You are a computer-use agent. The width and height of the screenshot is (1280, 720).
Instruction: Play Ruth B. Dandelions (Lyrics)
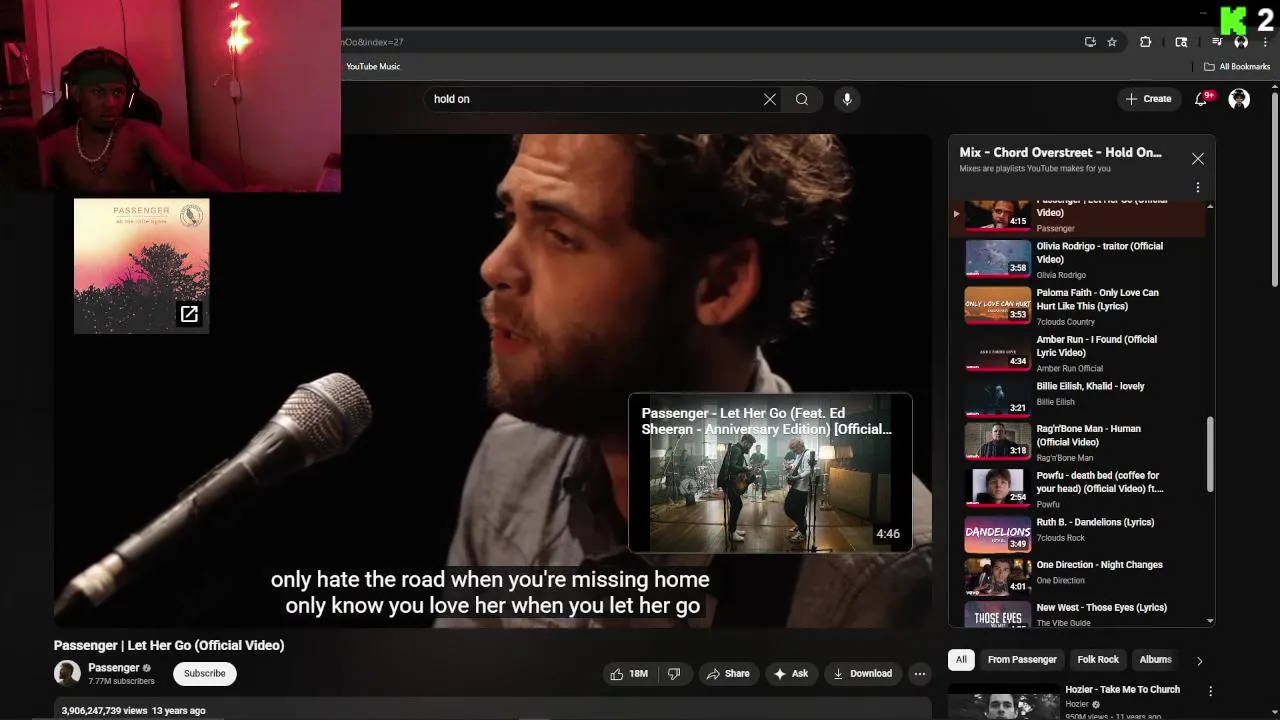tap(1078, 534)
